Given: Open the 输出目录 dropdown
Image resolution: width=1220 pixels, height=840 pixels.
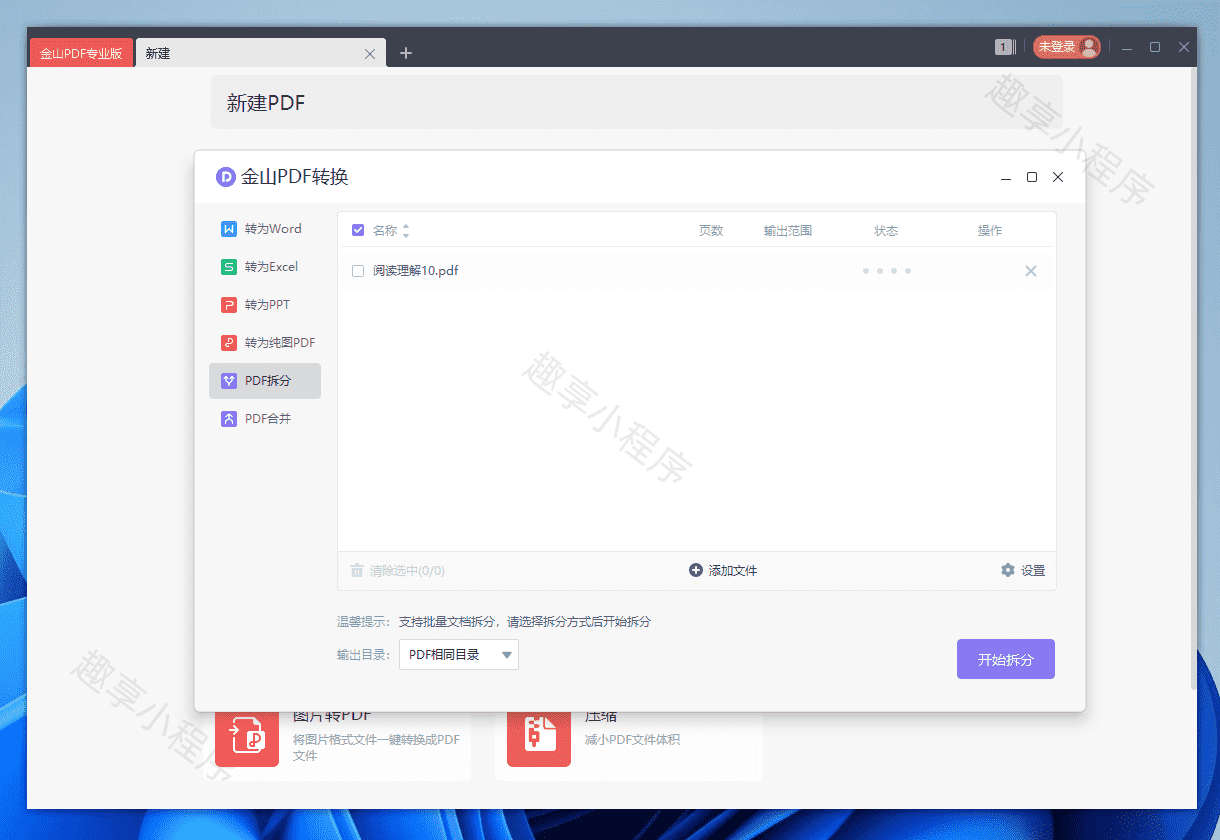Looking at the screenshot, I should 459,655.
